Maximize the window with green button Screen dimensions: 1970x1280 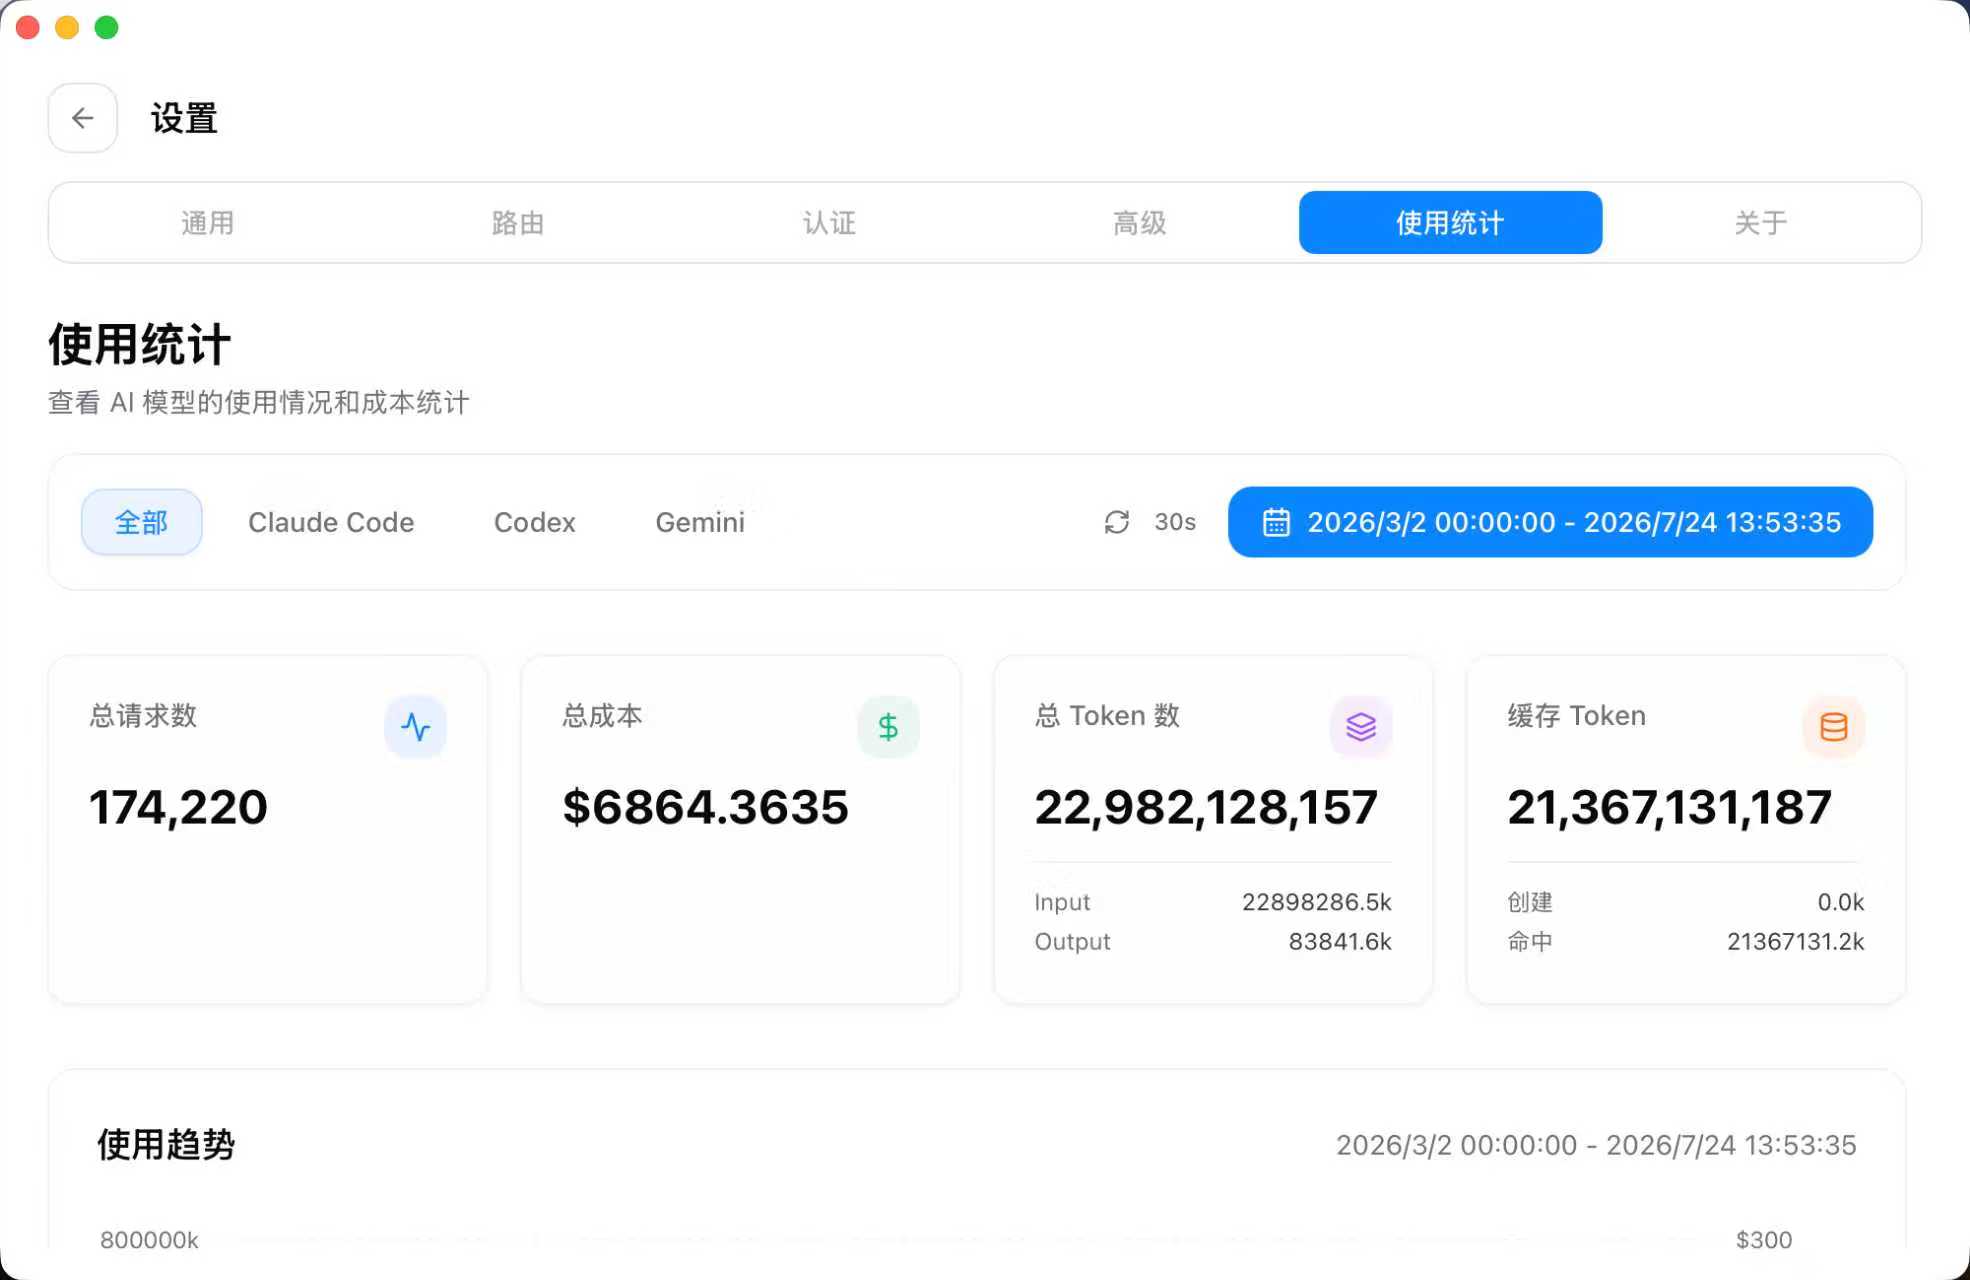click(x=106, y=27)
